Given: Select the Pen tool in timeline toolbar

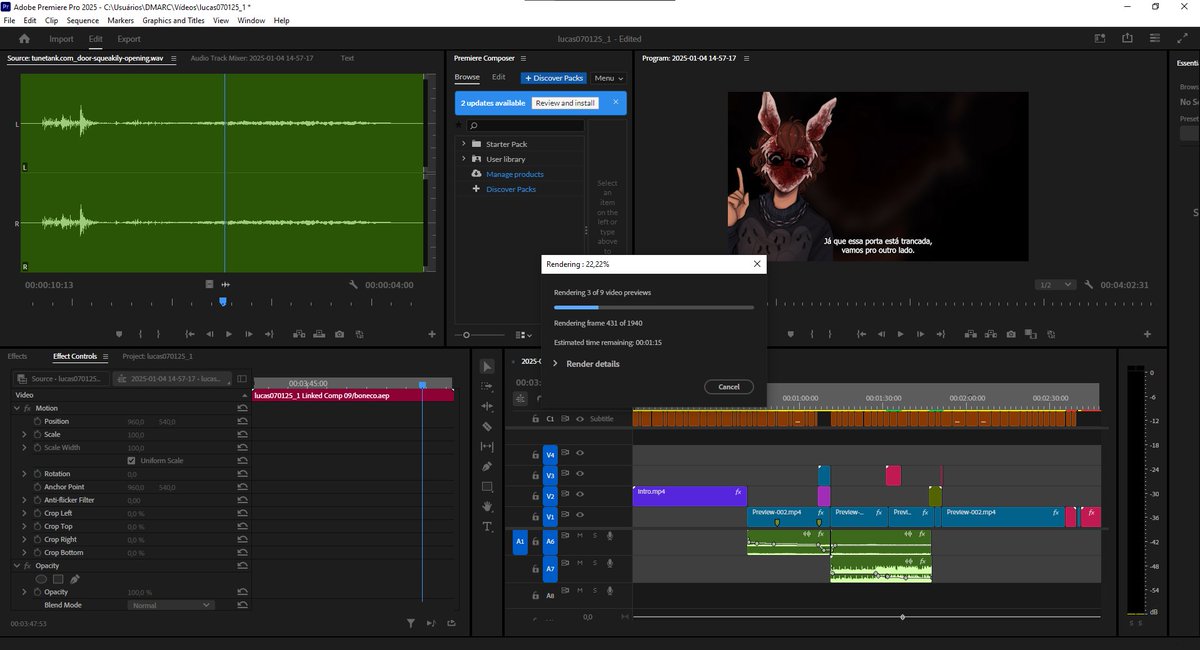Looking at the screenshot, I should click(488, 467).
